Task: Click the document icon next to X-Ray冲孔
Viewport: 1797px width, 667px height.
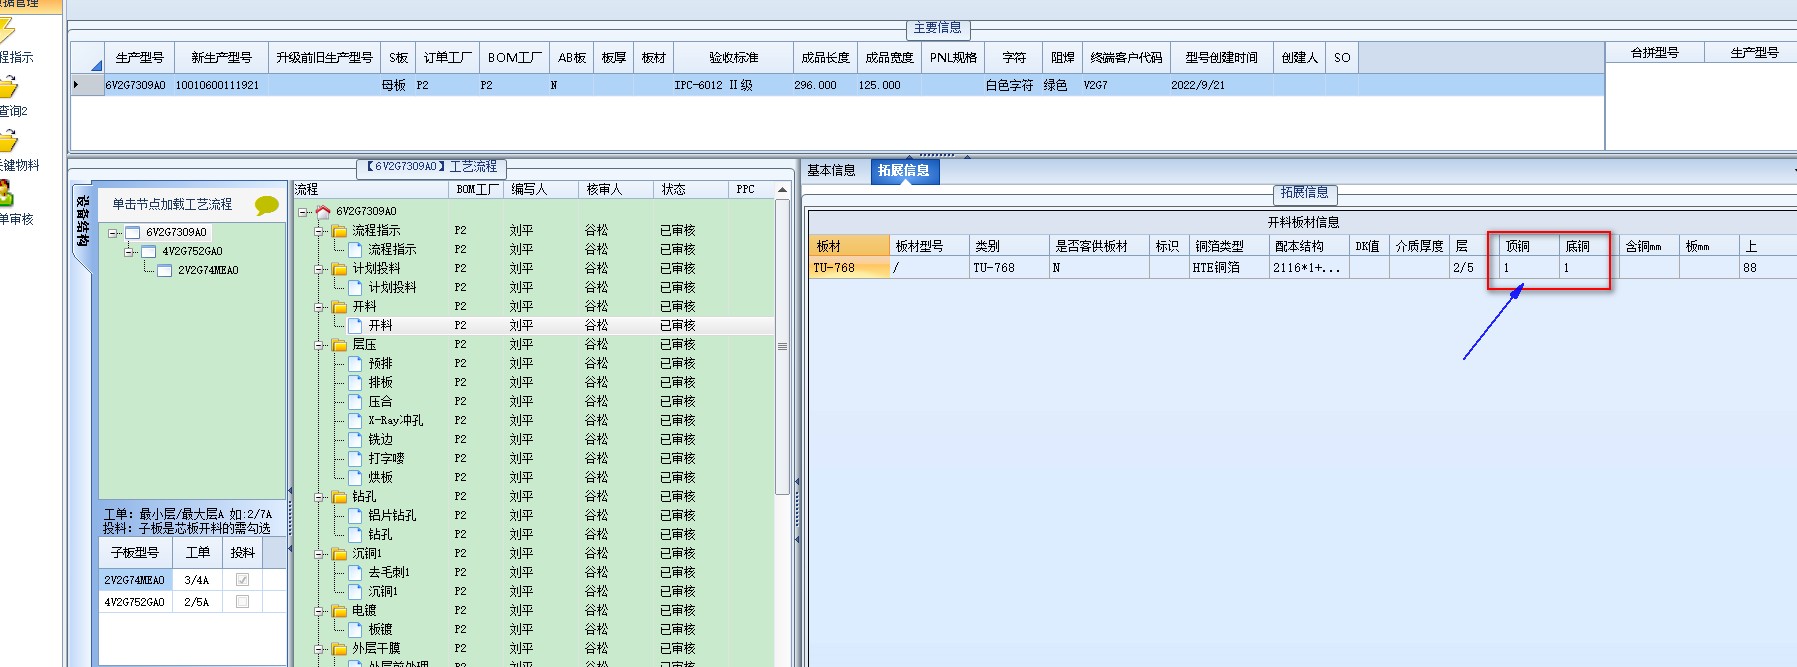Action: (x=355, y=420)
